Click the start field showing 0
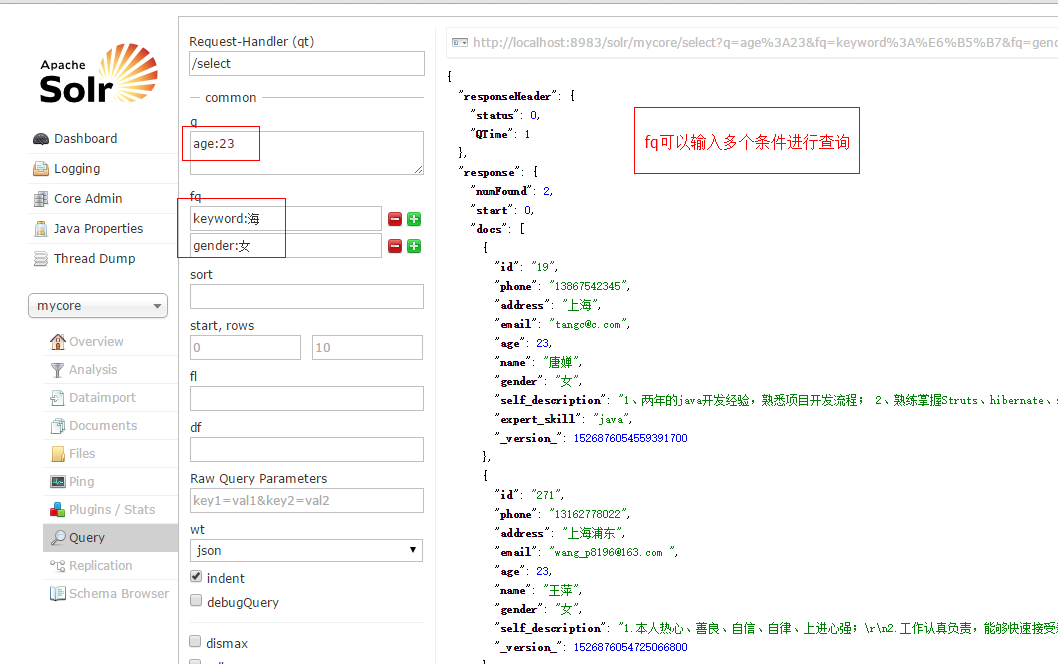The height and width of the screenshot is (664, 1058). point(246,348)
